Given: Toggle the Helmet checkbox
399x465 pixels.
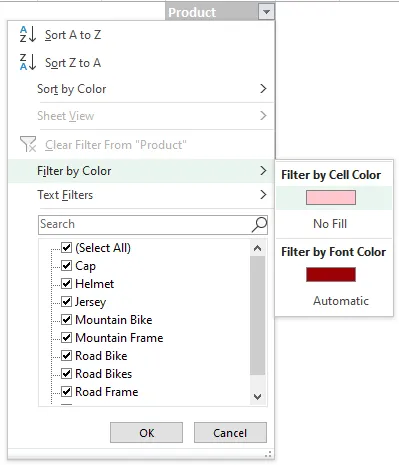Looking at the screenshot, I should click(x=66, y=284).
